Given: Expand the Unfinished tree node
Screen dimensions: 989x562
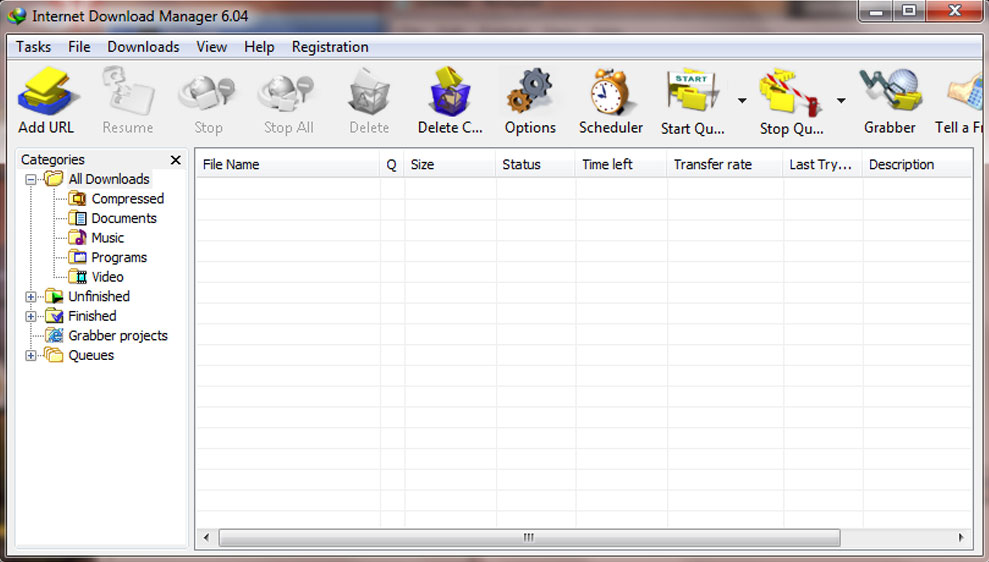Looking at the screenshot, I should coord(30,296).
